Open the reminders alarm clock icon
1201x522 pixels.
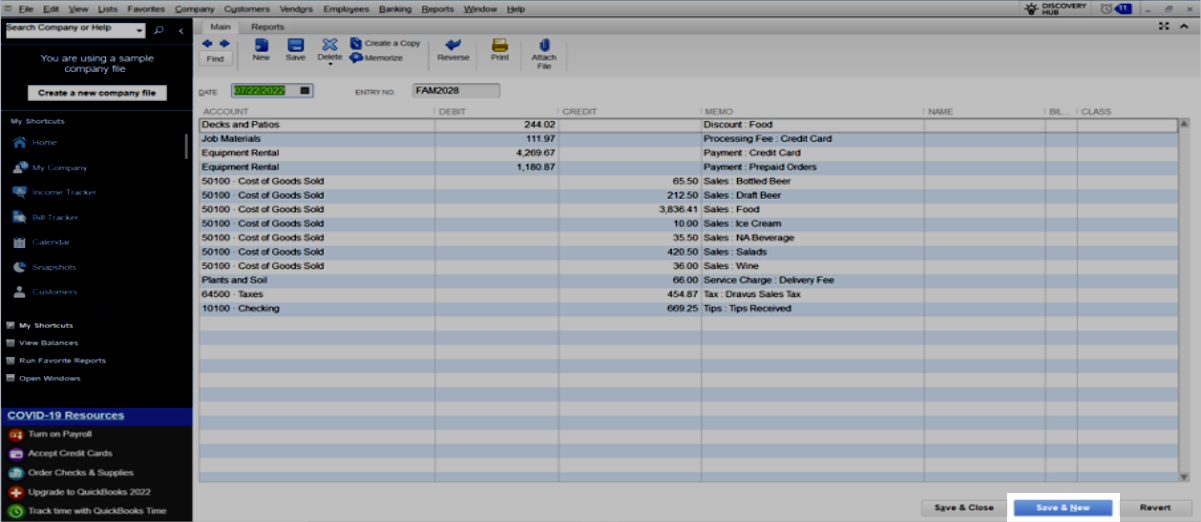coord(1106,9)
